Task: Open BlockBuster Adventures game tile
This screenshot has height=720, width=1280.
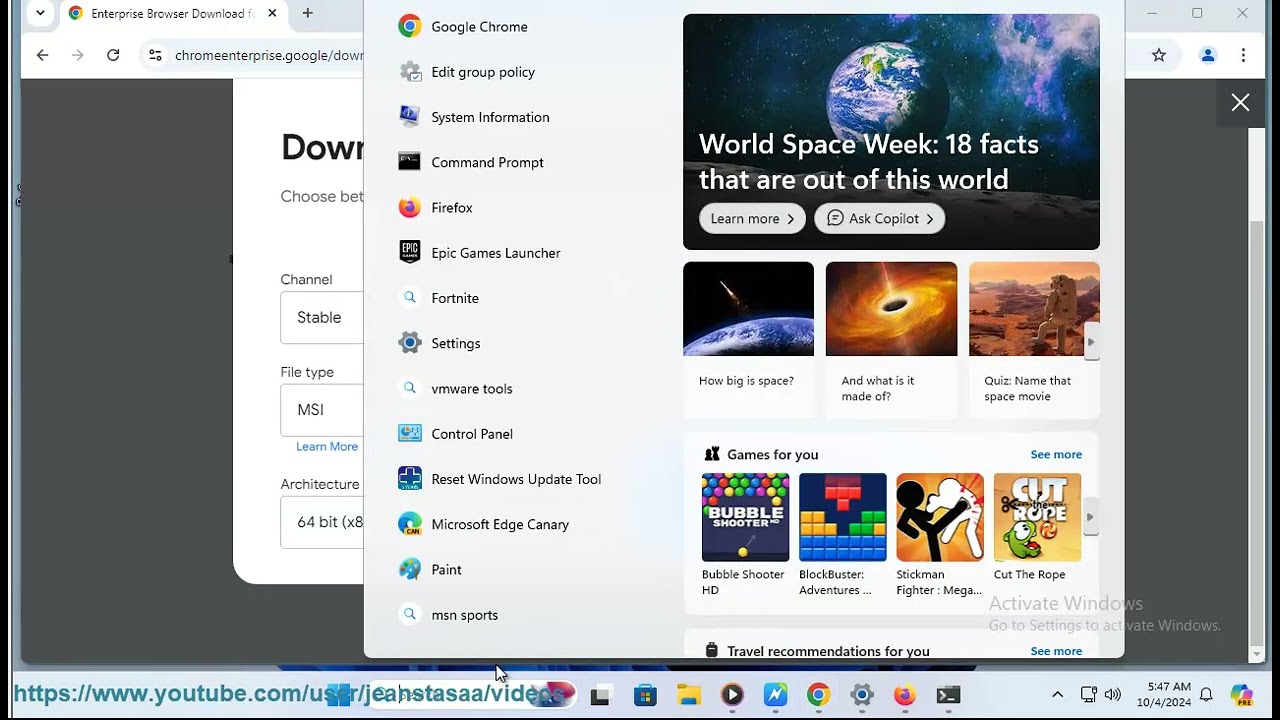Action: click(842, 535)
